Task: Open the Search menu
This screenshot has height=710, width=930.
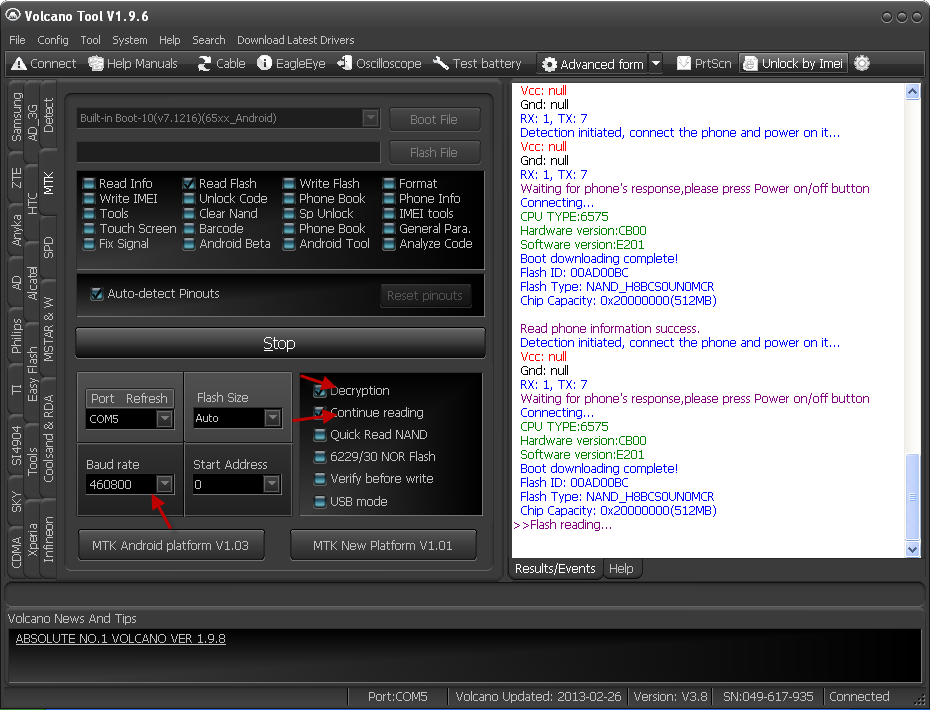Action: pos(209,40)
